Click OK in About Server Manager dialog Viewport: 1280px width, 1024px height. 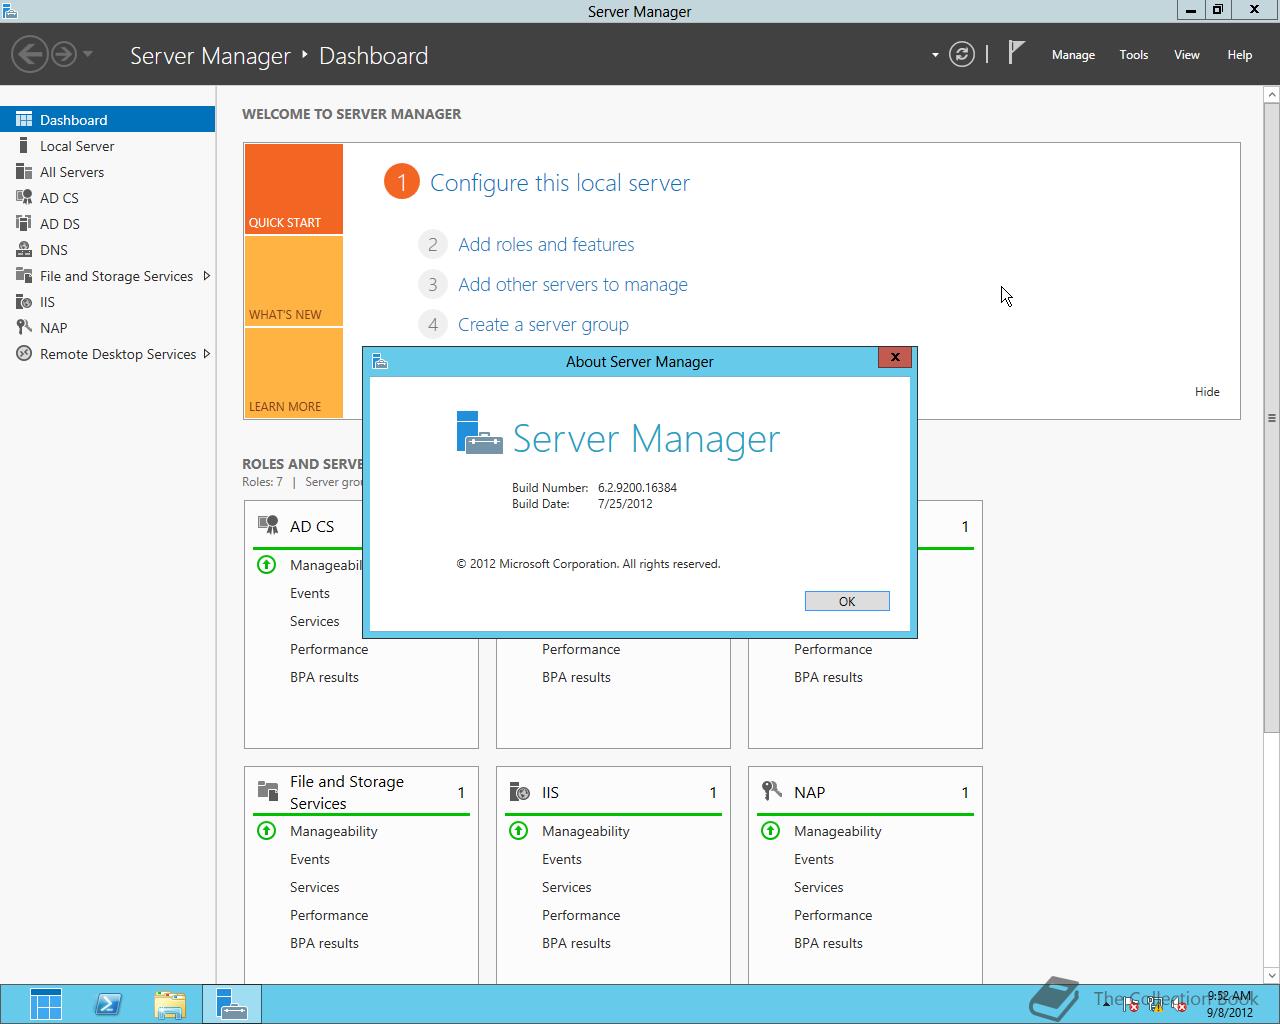[847, 601]
